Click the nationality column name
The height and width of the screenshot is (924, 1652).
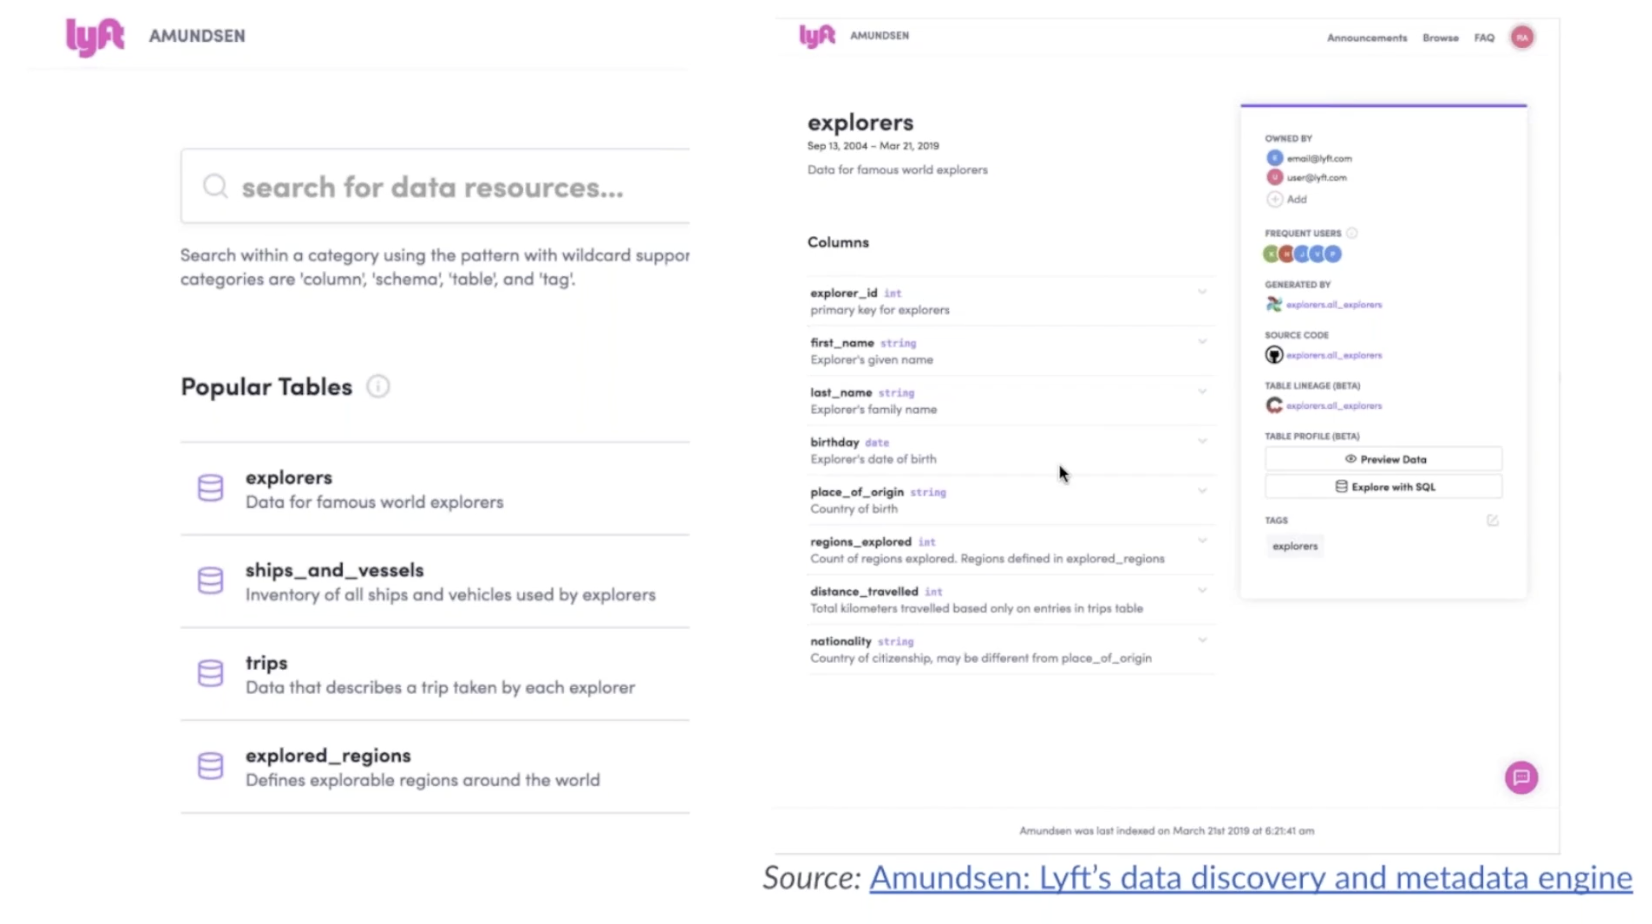[840, 641]
